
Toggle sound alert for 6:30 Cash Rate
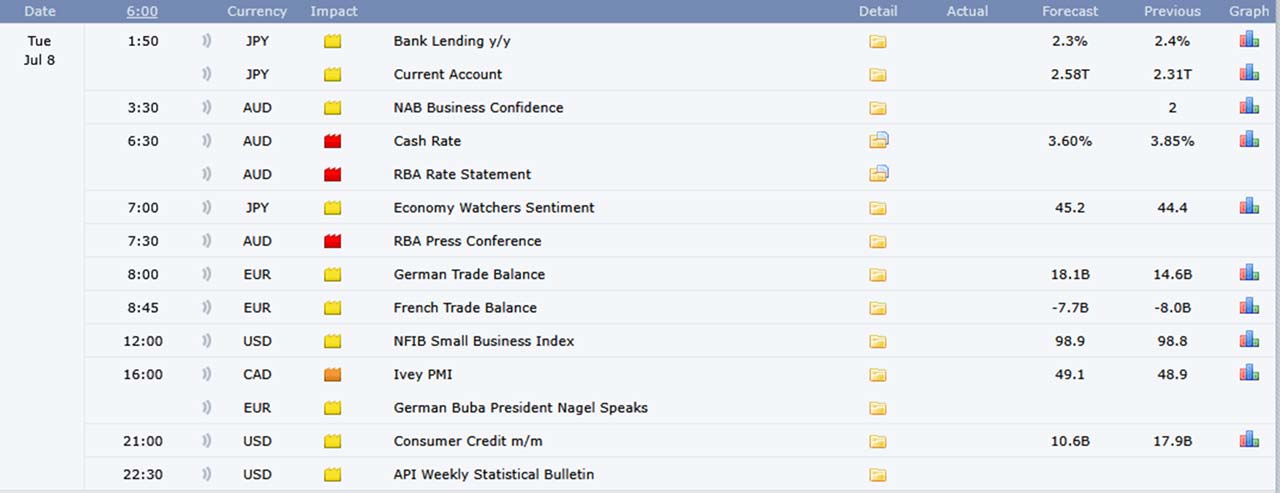pyautogui.click(x=206, y=141)
